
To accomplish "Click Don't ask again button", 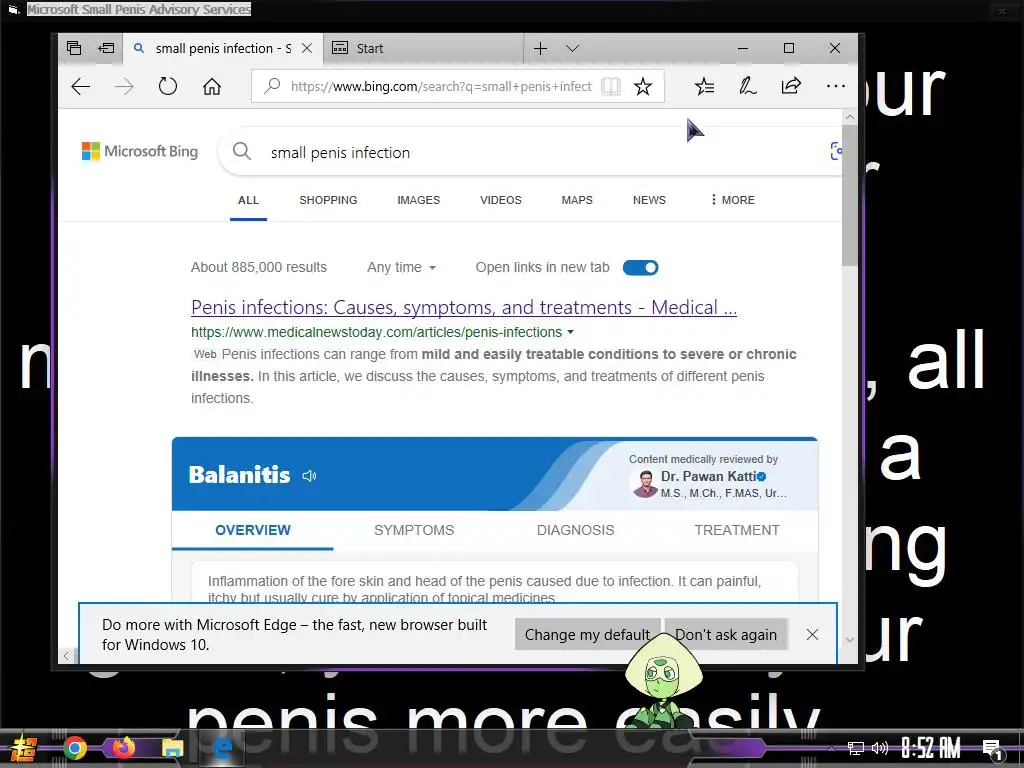I will click(726, 635).
